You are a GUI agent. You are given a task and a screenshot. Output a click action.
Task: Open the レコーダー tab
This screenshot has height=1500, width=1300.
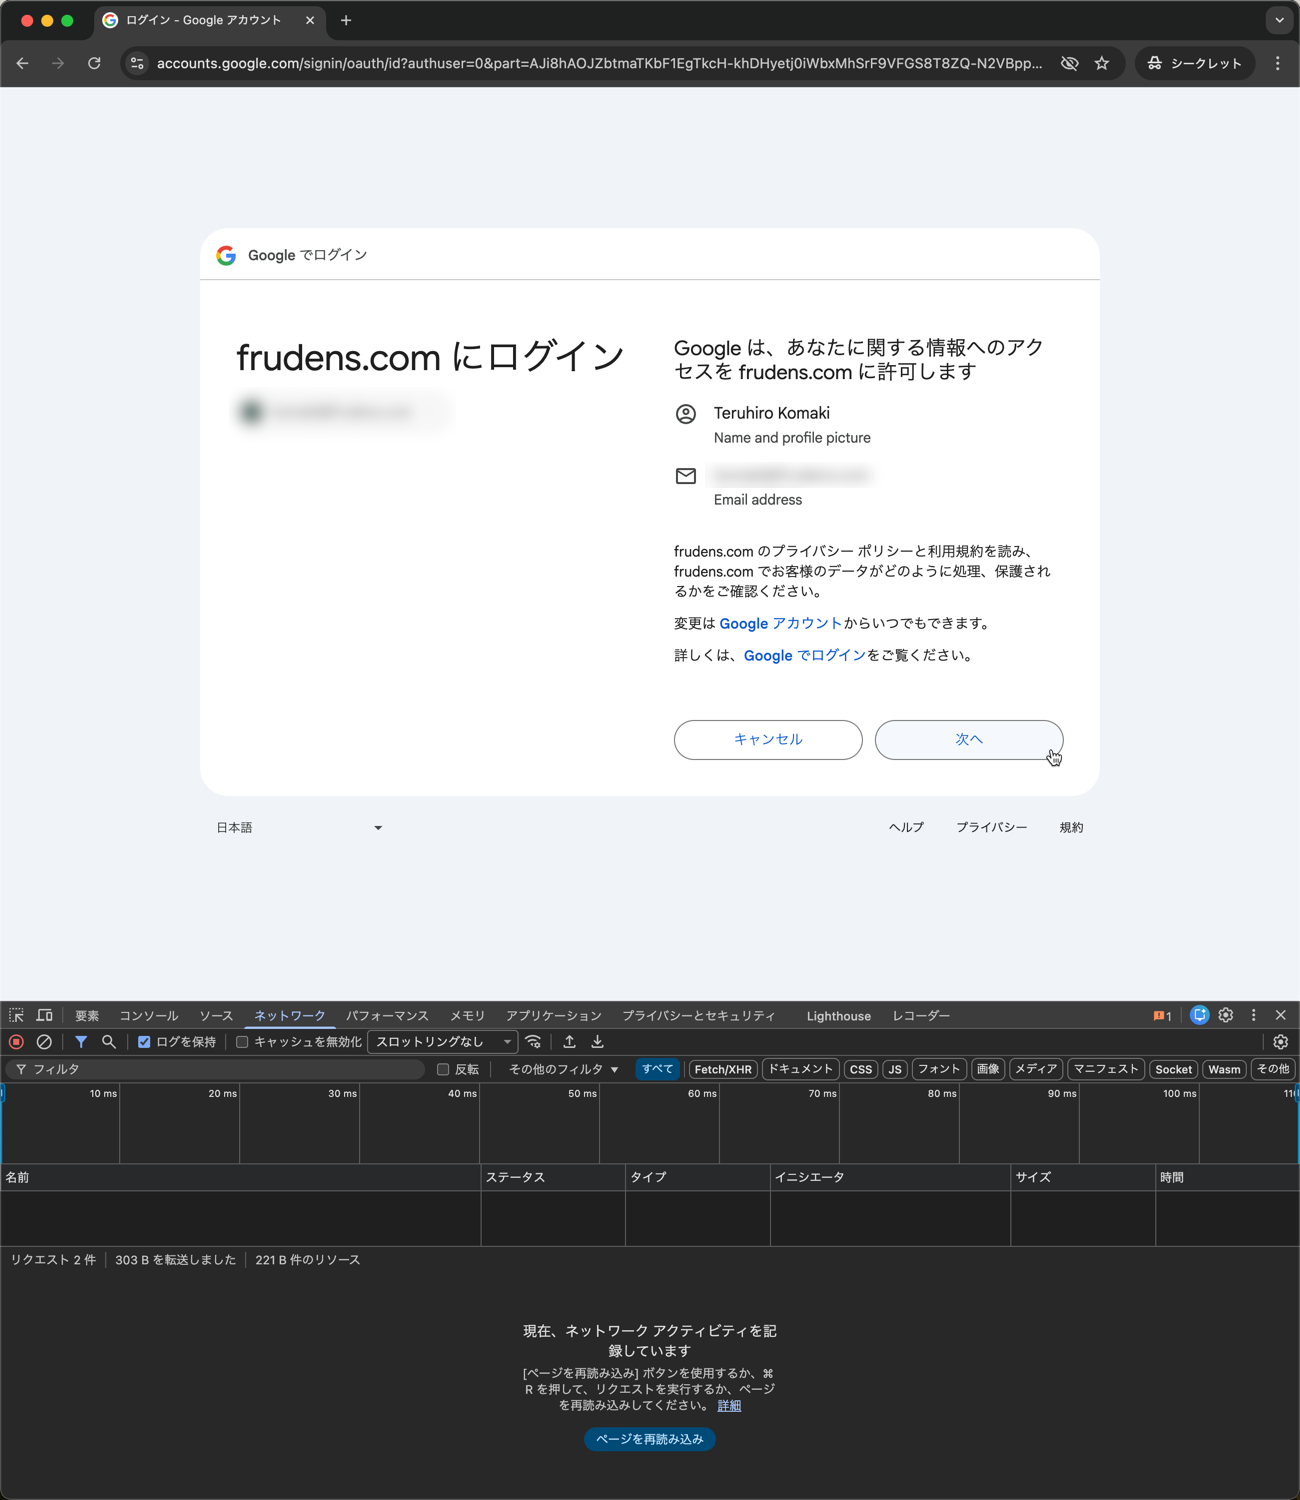921,1015
